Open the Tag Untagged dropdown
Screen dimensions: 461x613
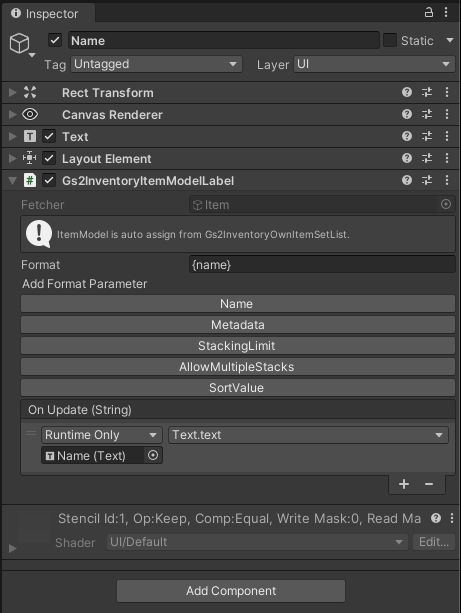pos(156,64)
